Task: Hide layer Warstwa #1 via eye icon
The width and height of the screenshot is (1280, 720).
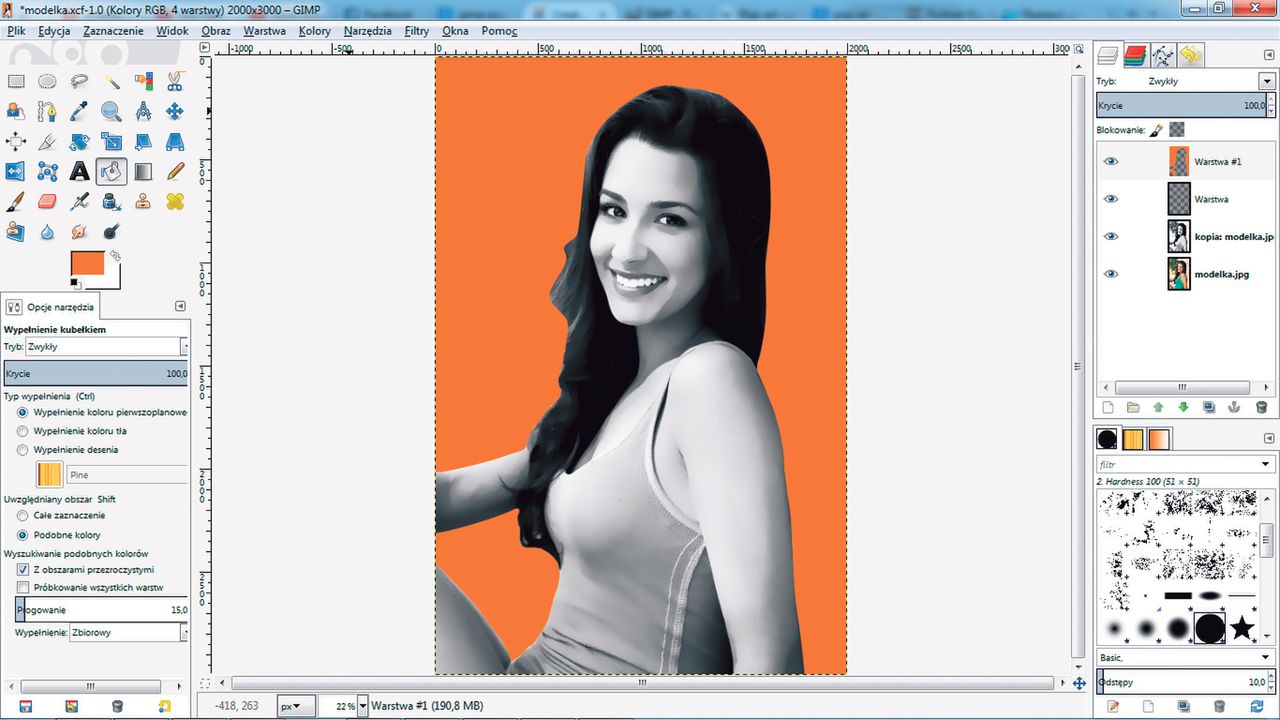Action: (1111, 161)
